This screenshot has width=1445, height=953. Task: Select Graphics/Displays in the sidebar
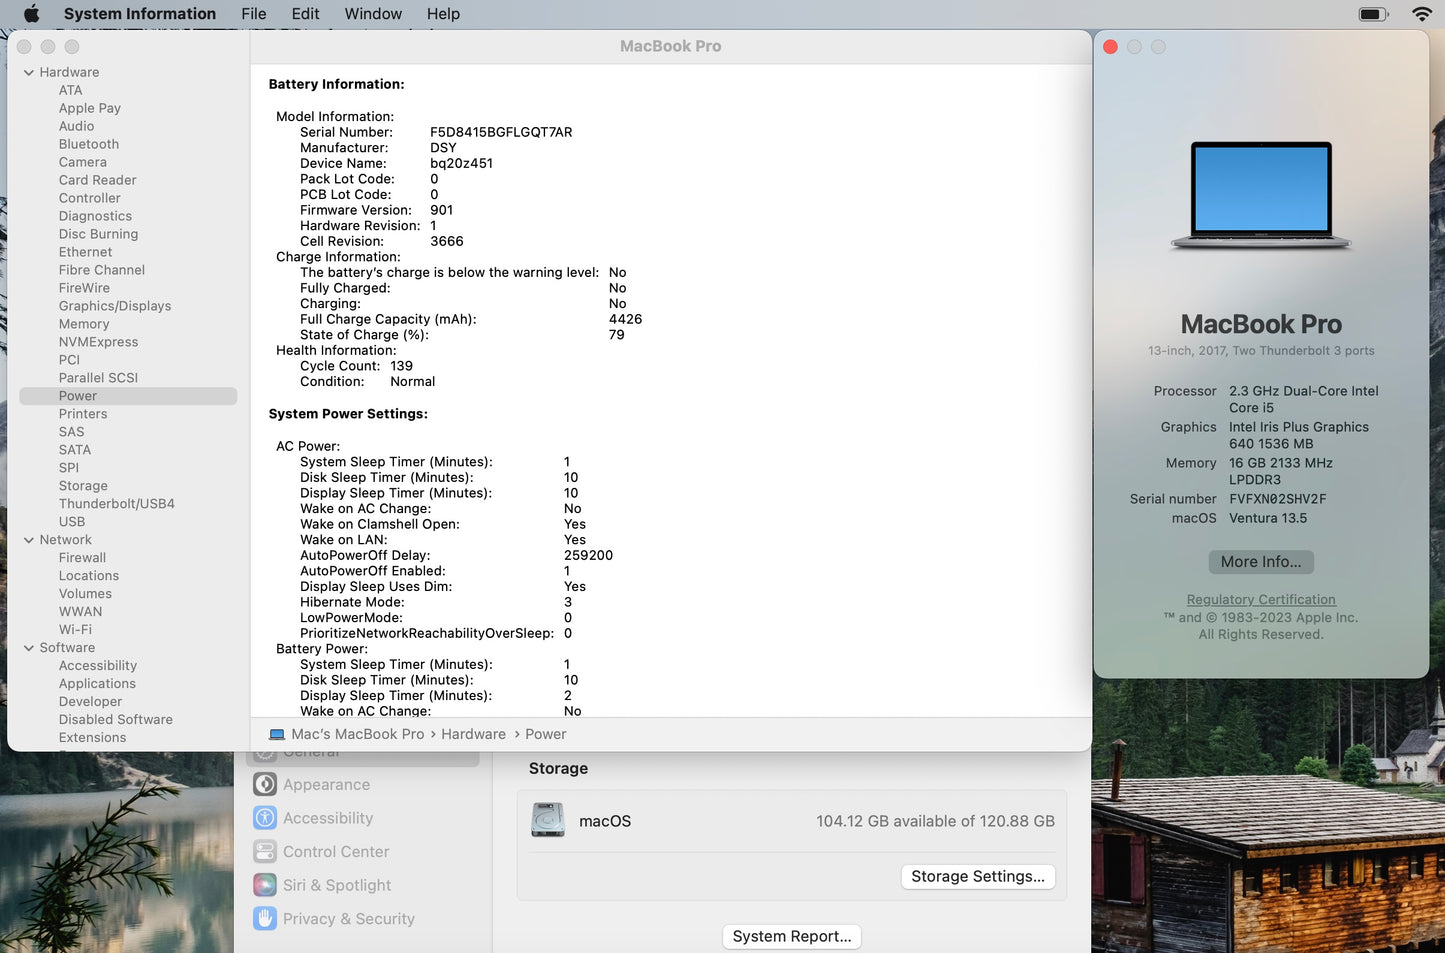point(115,306)
